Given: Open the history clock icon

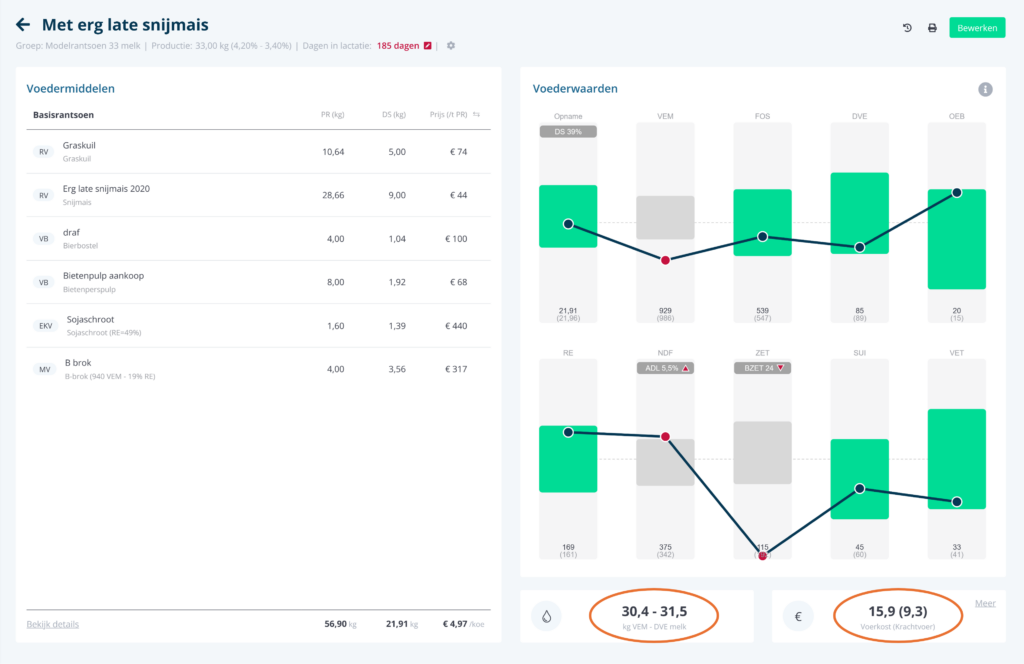Looking at the screenshot, I should coord(907,28).
